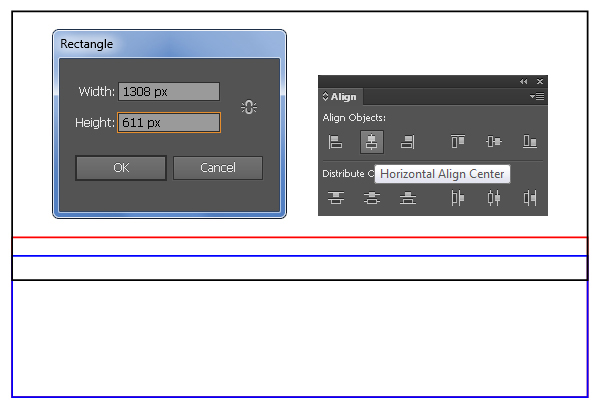
Task: Cycle Align panel size via tab arrows
Action: click(x=326, y=96)
